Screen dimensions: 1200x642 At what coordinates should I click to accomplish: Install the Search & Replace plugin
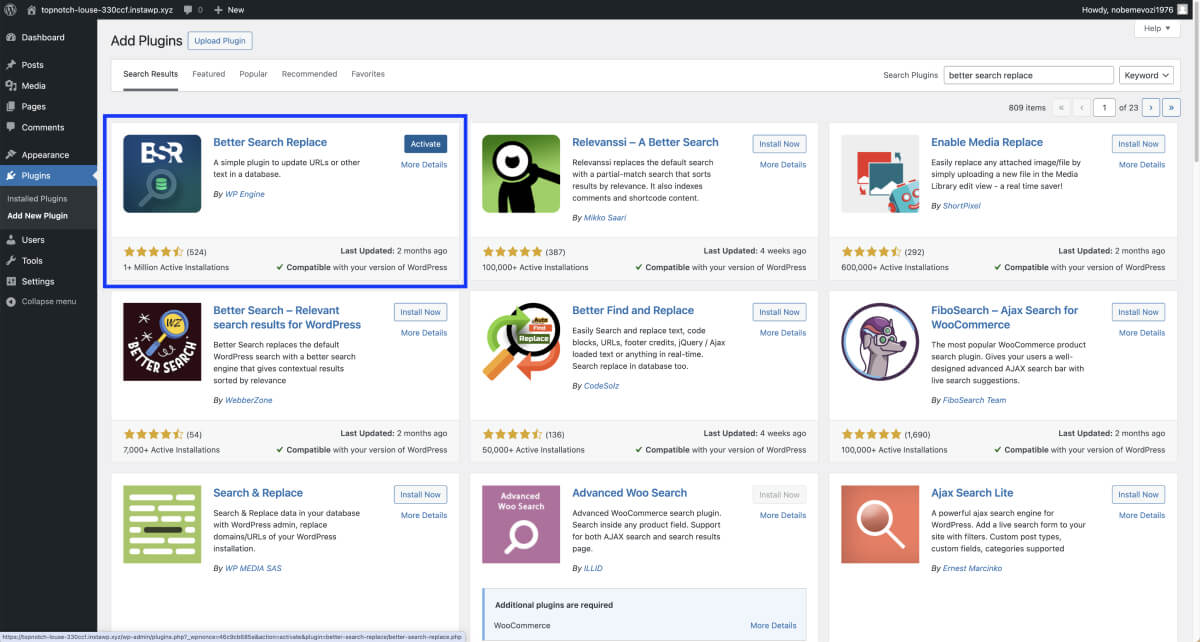(x=420, y=494)
